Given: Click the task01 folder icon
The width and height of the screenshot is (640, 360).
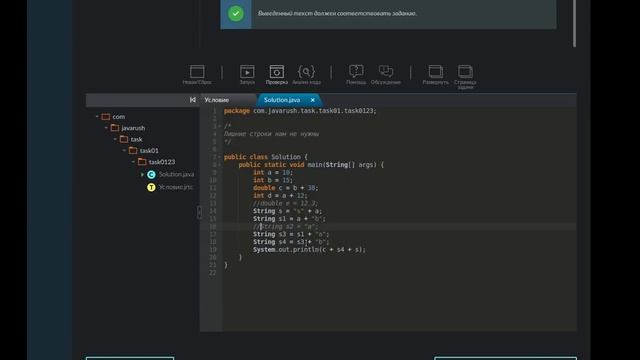Looking at the screenshot, I should point(133,151).
